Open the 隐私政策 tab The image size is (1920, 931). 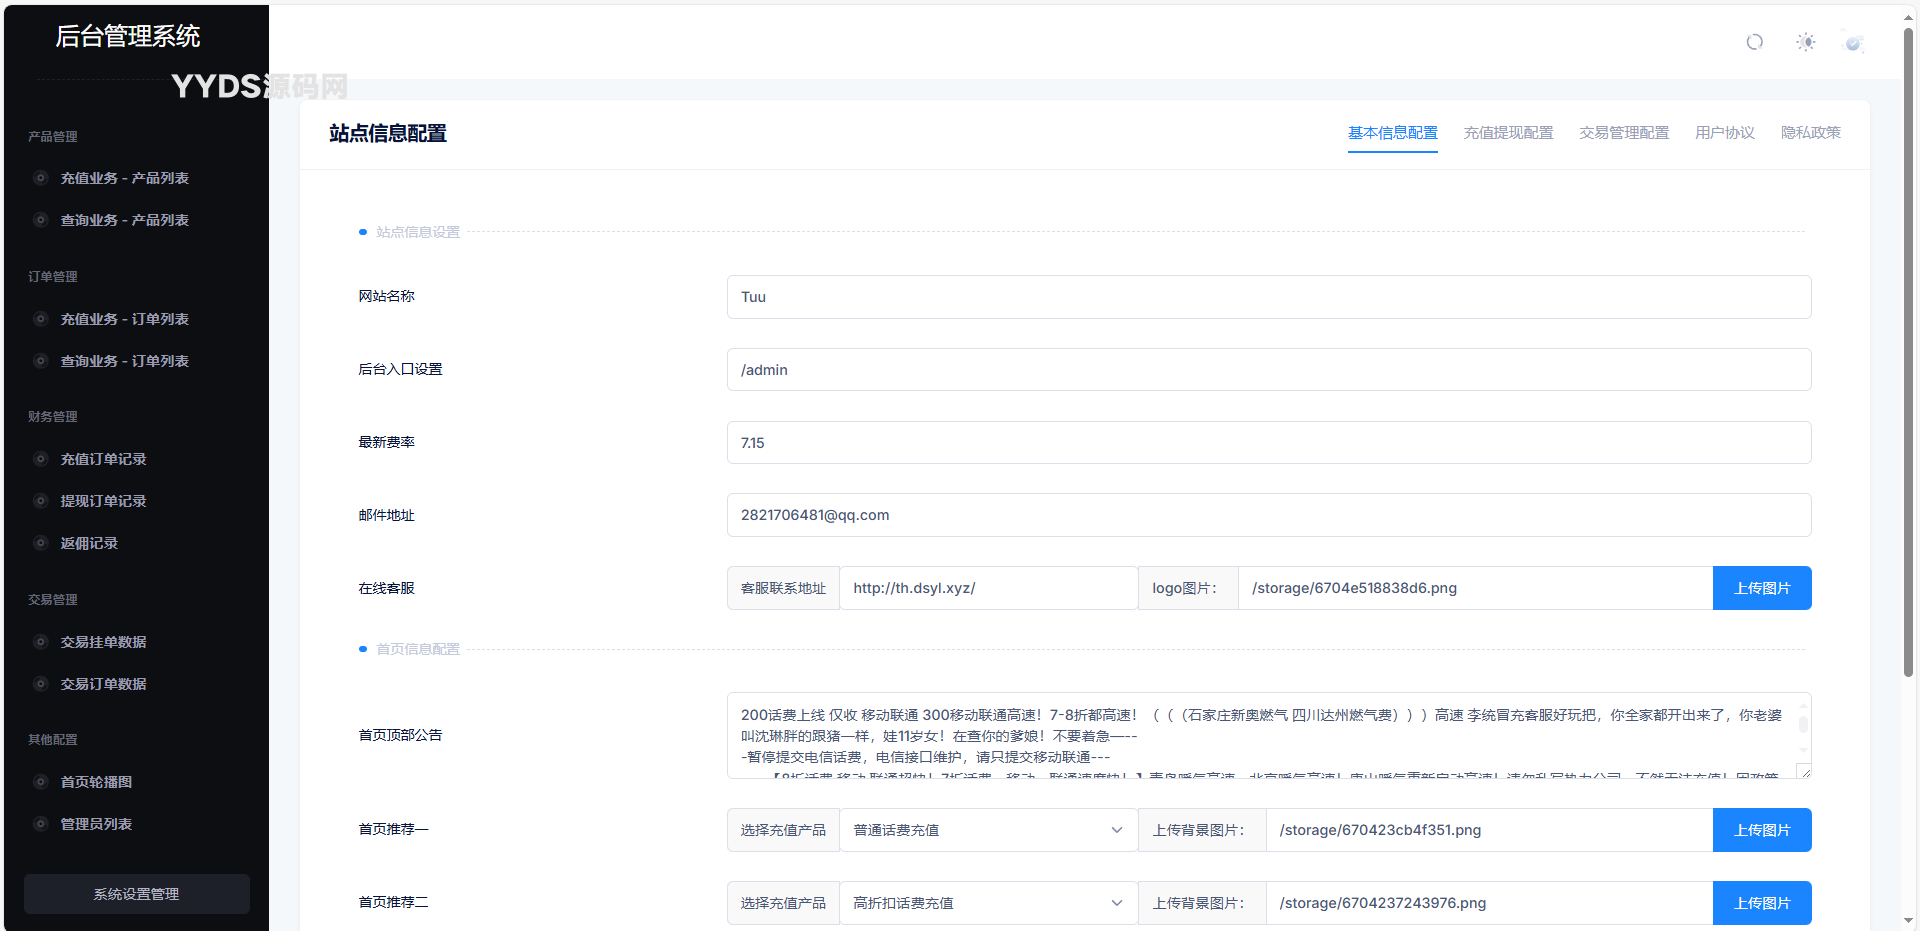(1810, 133)
